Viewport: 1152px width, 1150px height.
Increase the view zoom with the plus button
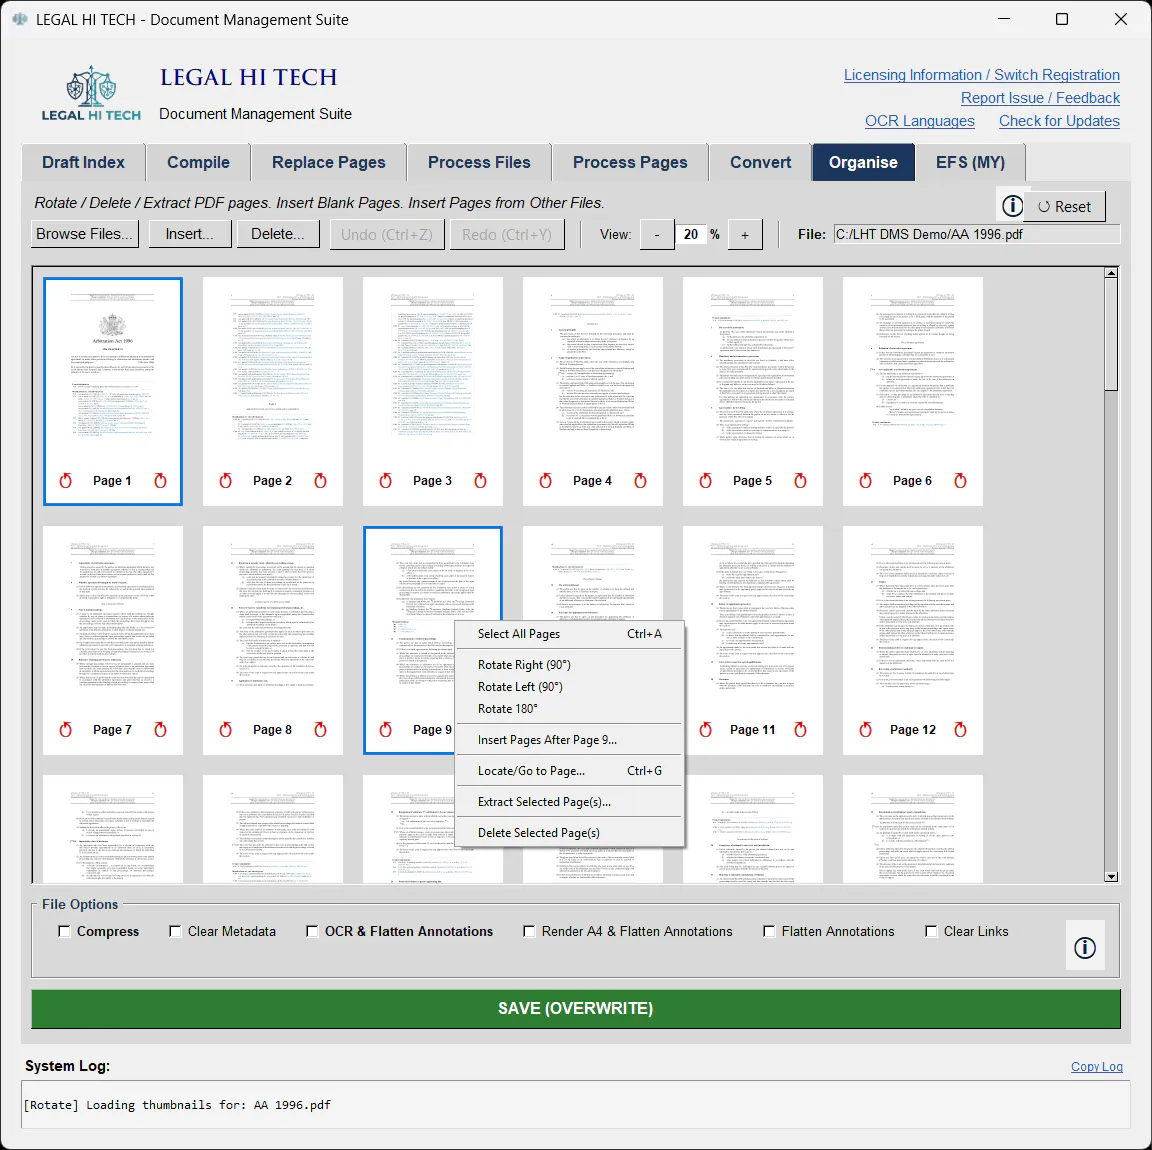pyautogui.click(x=745, y=235)
